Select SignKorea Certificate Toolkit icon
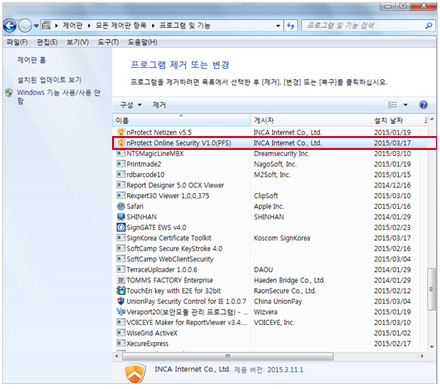This screenshot has width=440, height=389. coord(121,238)
